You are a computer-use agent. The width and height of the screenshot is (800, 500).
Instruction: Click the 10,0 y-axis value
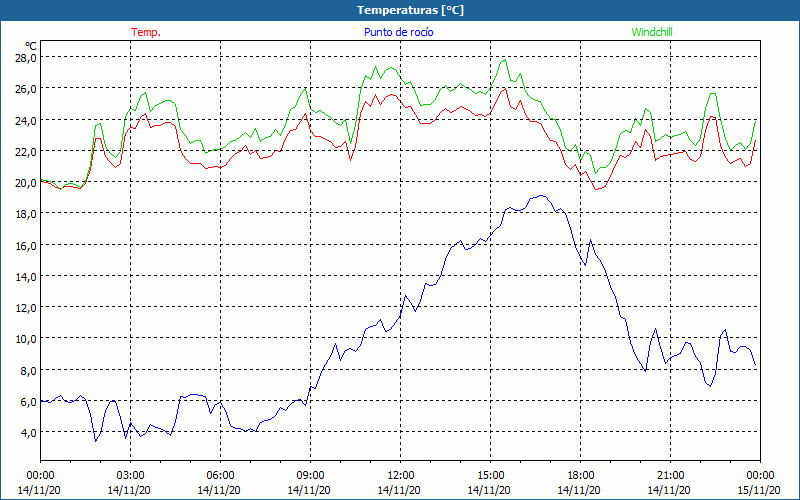pyautogui.click(x=26, y=339)
